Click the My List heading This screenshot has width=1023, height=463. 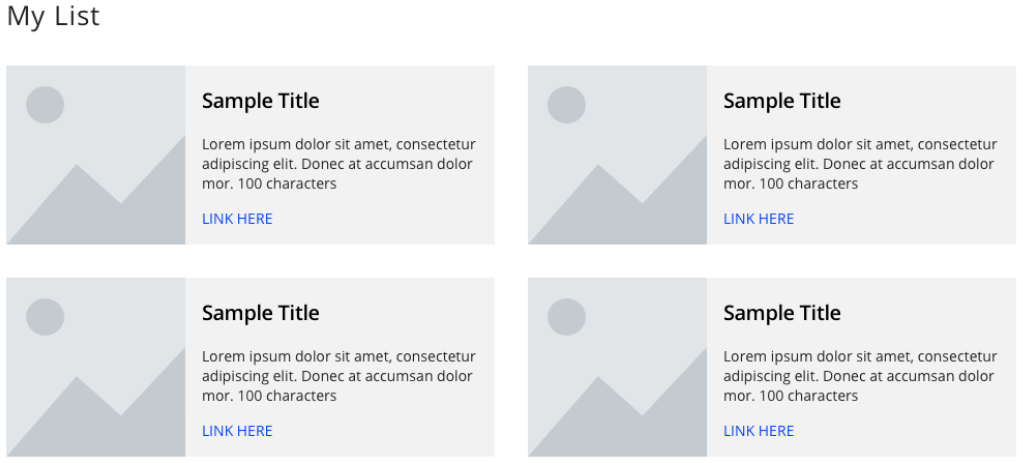coord(53,16)
